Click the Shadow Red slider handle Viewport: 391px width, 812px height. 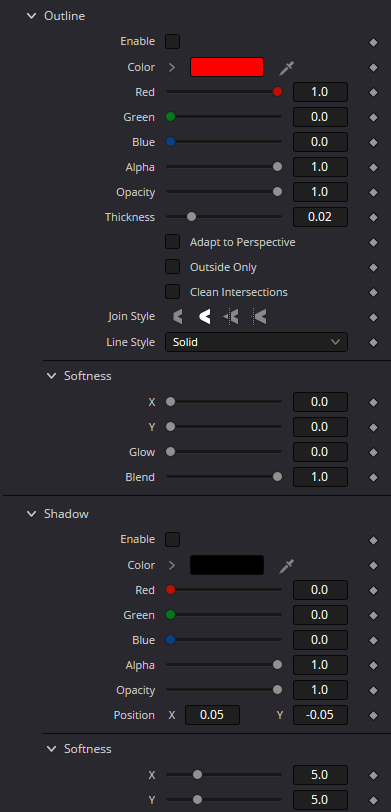point(170,589)
